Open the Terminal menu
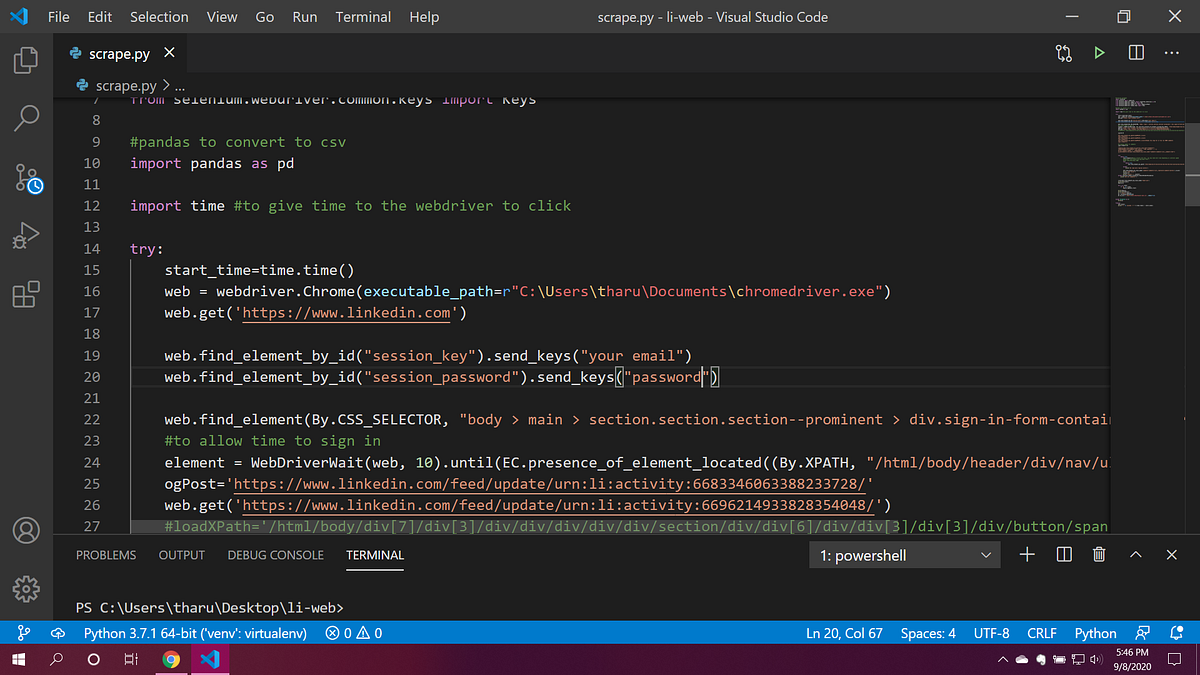Screen dimensions: 1200x675 coord(363,17)
